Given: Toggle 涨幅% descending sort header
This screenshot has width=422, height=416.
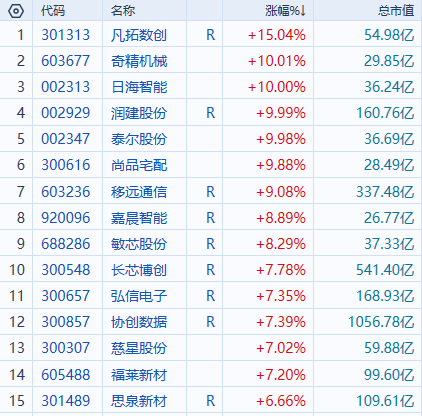Looking at the screenshot, I should tap(285, 11).
